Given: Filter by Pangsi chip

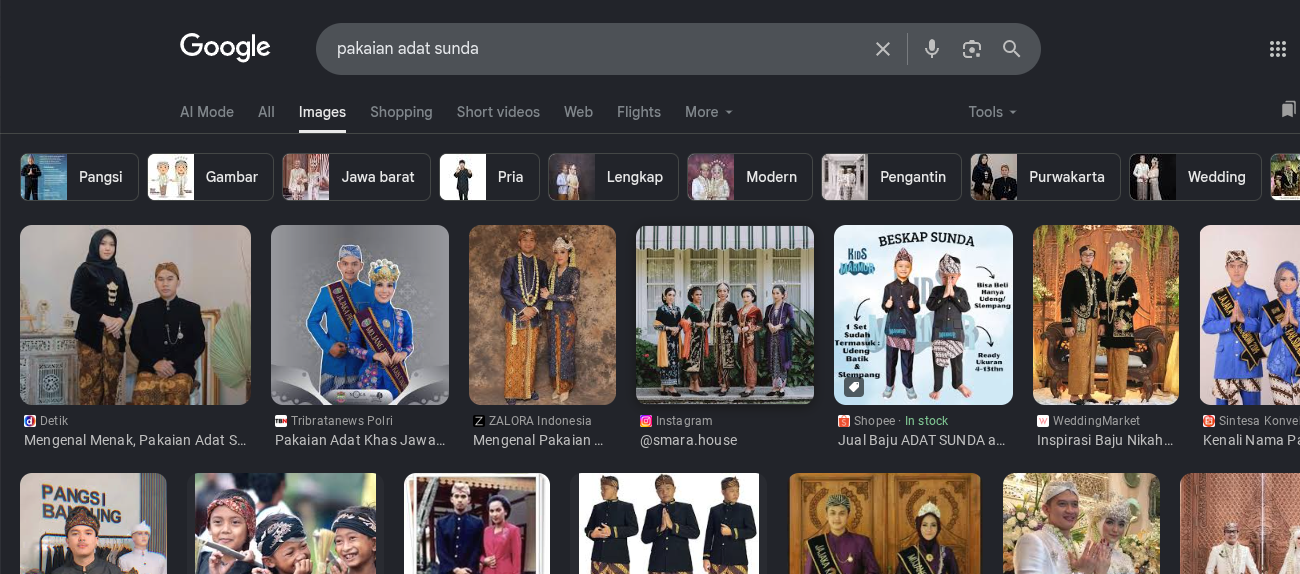Looking at the screenshot, I should (79, 177).
